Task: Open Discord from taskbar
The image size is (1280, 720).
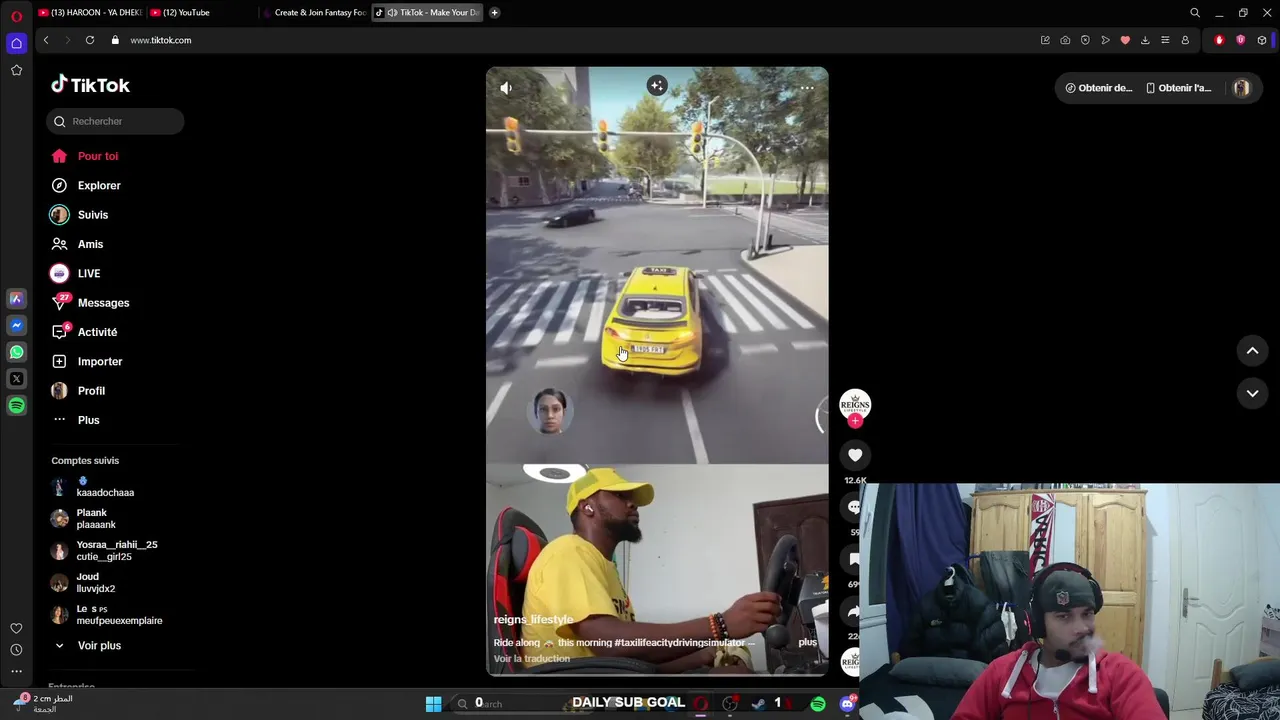Action: tap(847, 704)
